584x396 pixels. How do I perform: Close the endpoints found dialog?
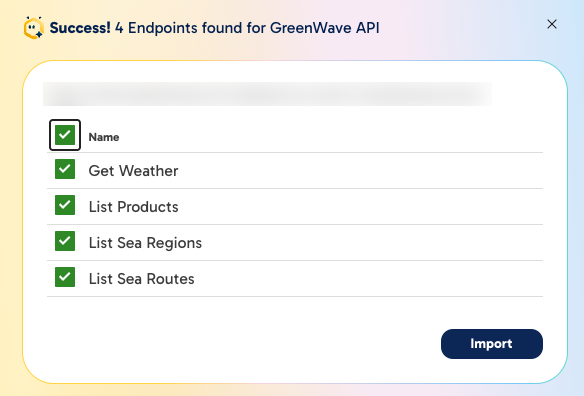(552, 24)
